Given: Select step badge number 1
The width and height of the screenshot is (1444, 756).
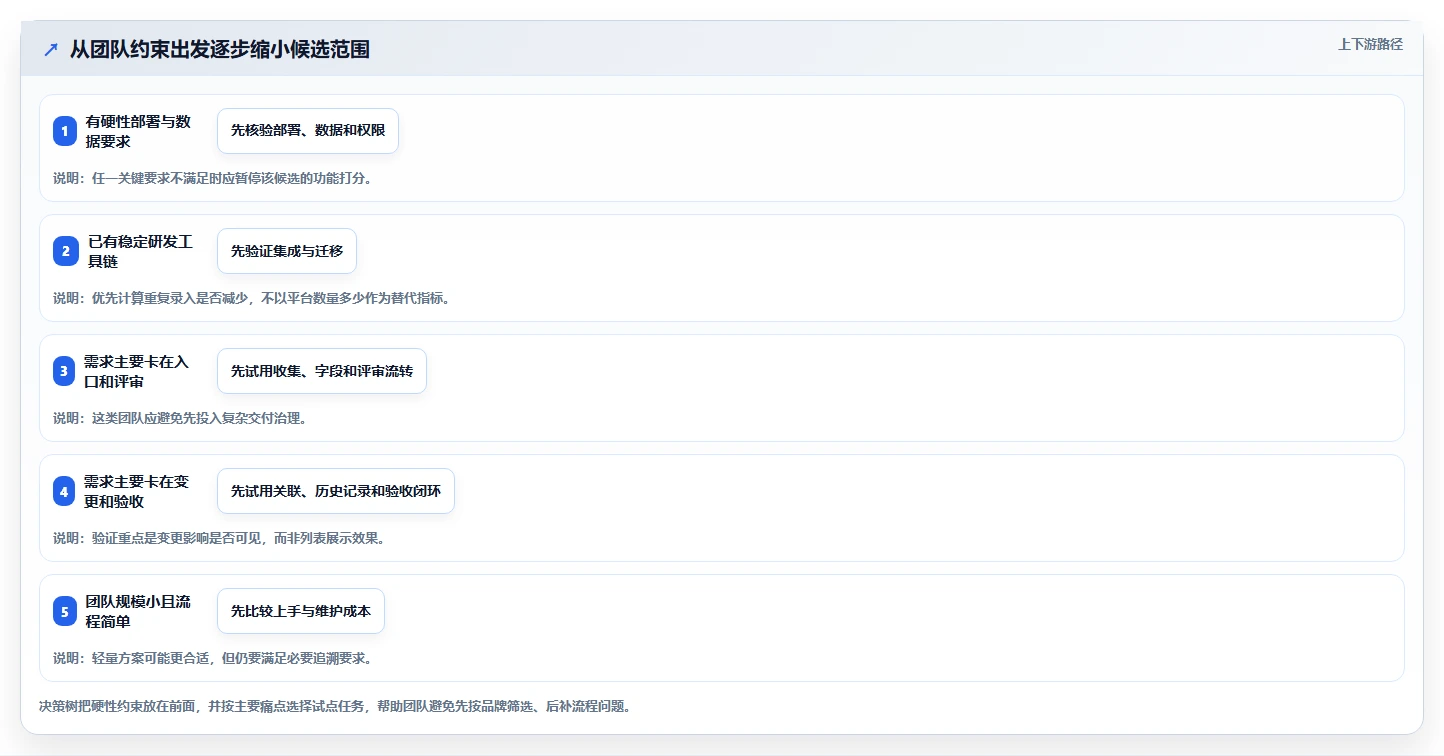Looking at the screenshot, I should click(65, 131).
